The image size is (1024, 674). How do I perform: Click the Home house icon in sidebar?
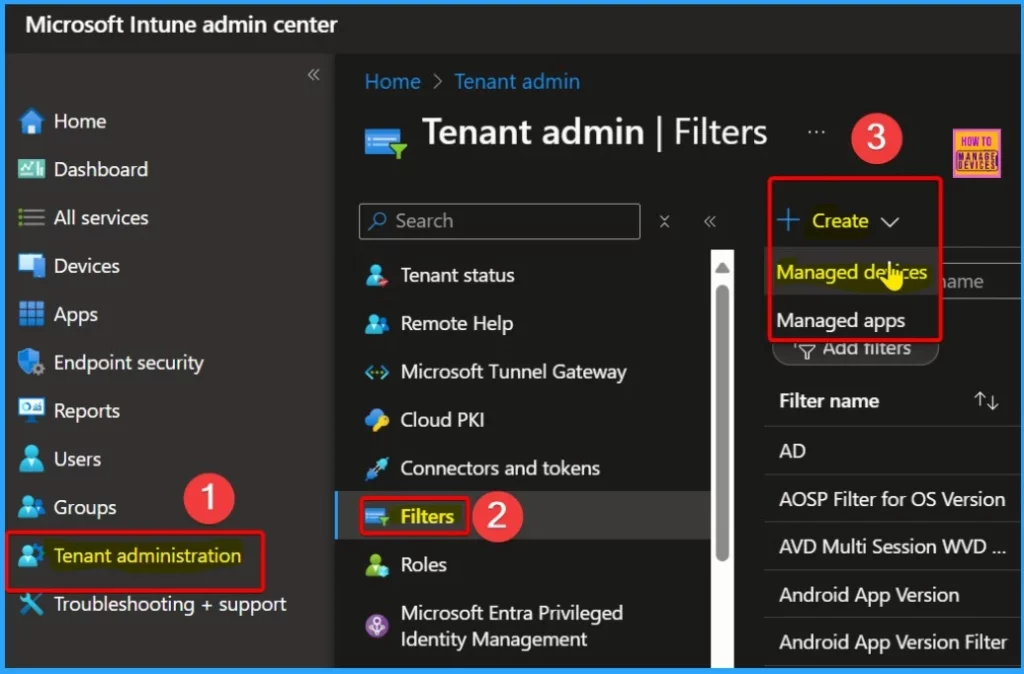pyautogui.click(x=31, y=121)
